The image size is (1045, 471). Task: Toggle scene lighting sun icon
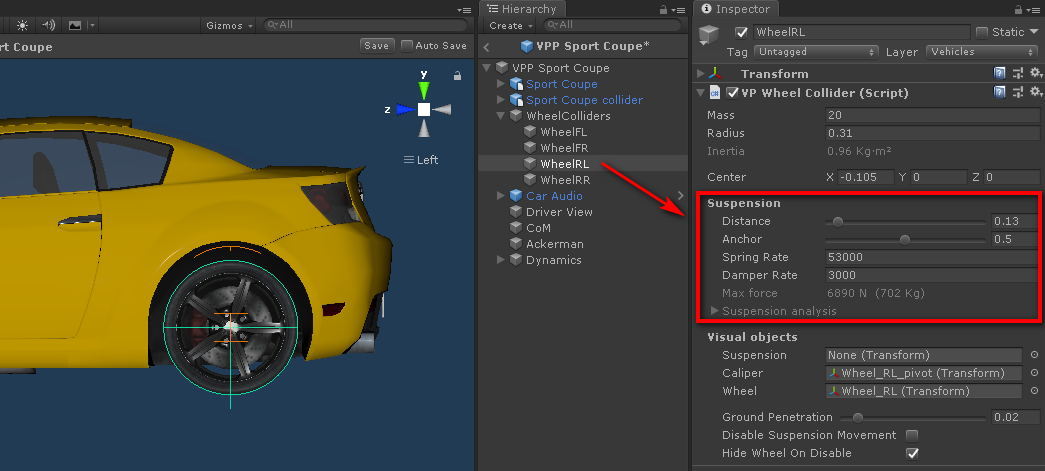click(22, 25)
